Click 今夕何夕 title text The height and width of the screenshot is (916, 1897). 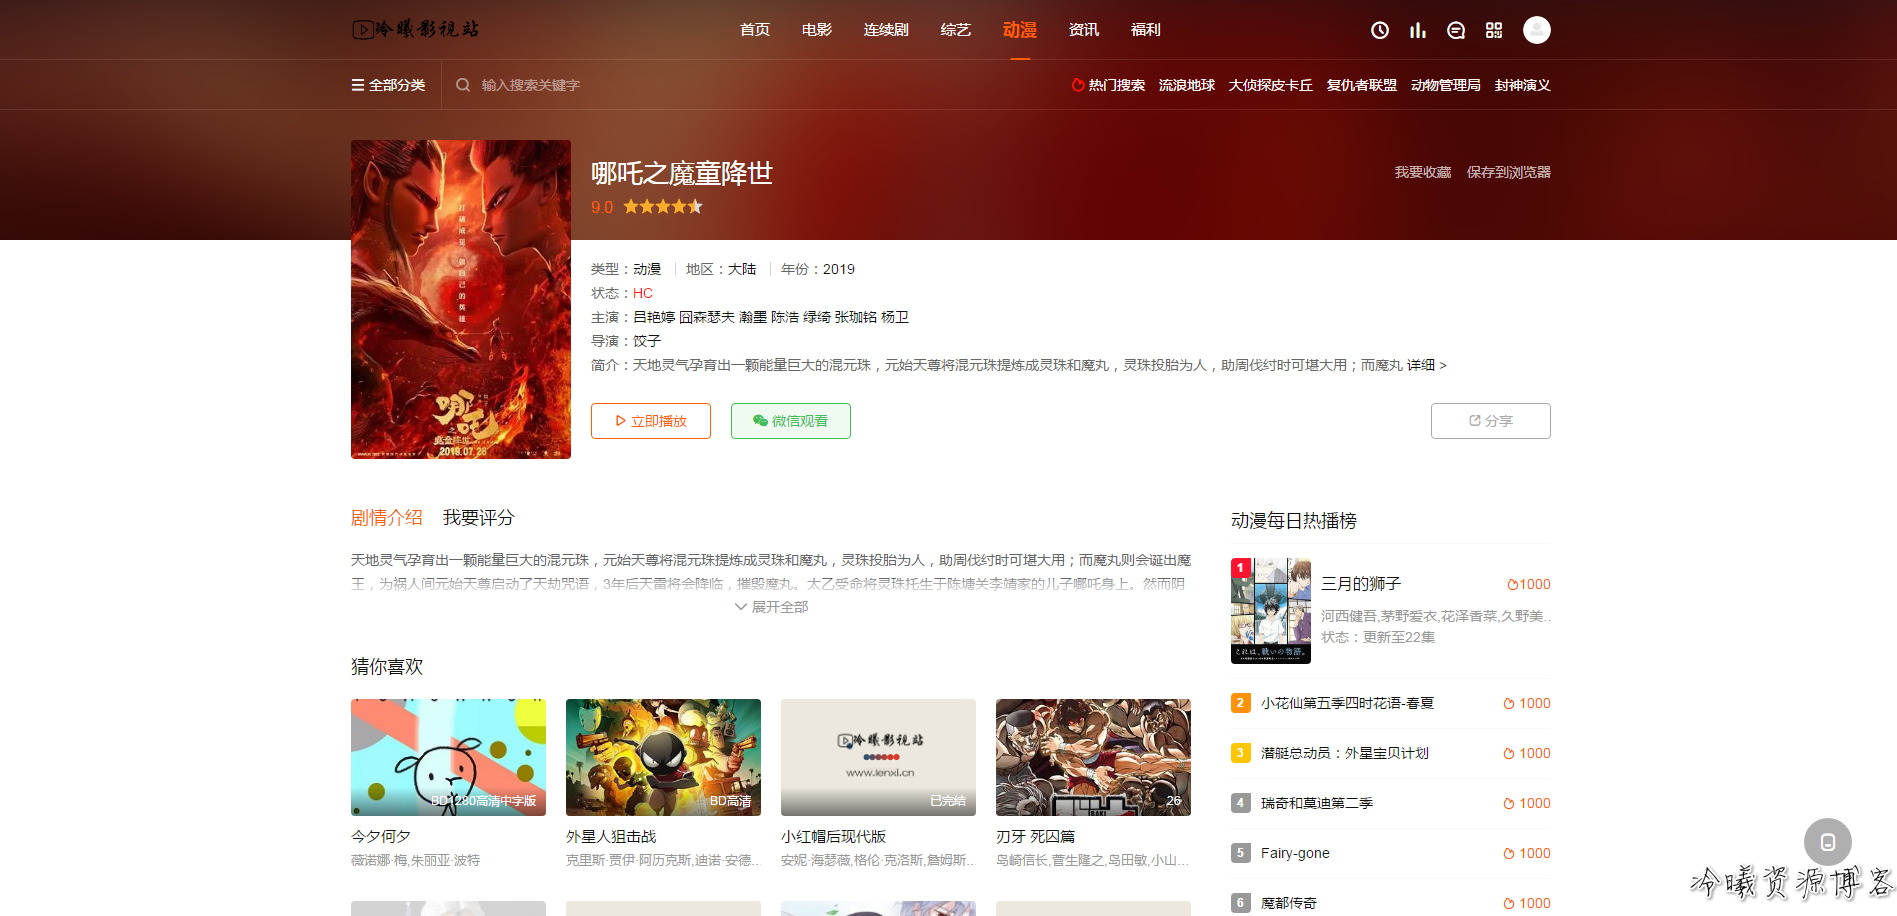(x=381, y=837)
